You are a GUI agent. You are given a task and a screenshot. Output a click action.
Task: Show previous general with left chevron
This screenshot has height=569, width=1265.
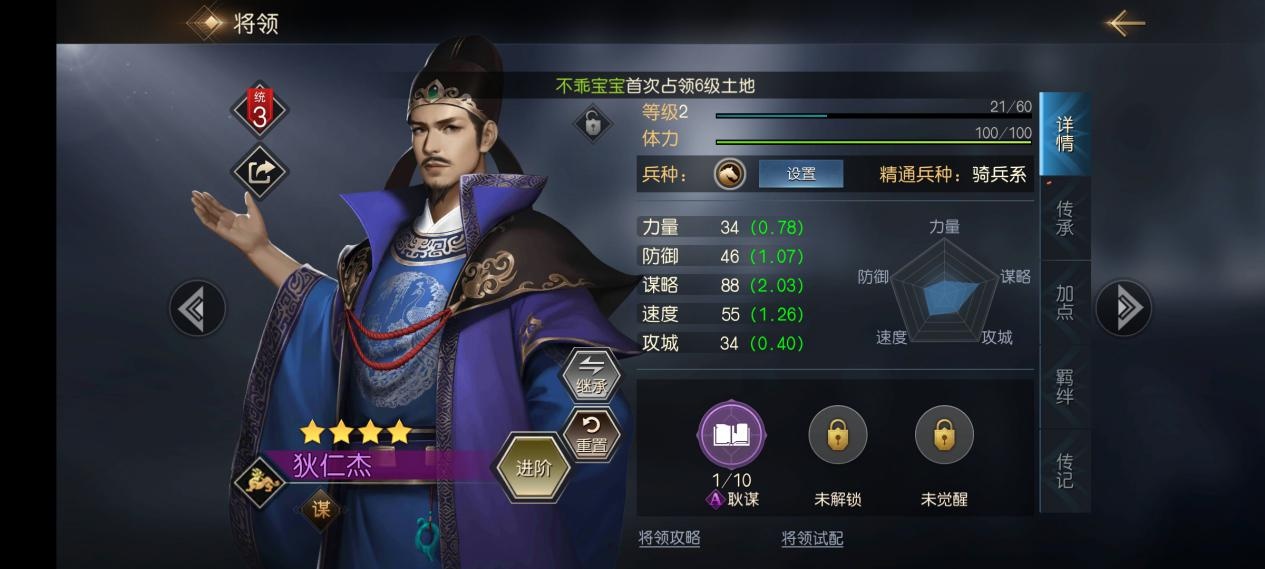pyautogui.click(x=196, y=308)
